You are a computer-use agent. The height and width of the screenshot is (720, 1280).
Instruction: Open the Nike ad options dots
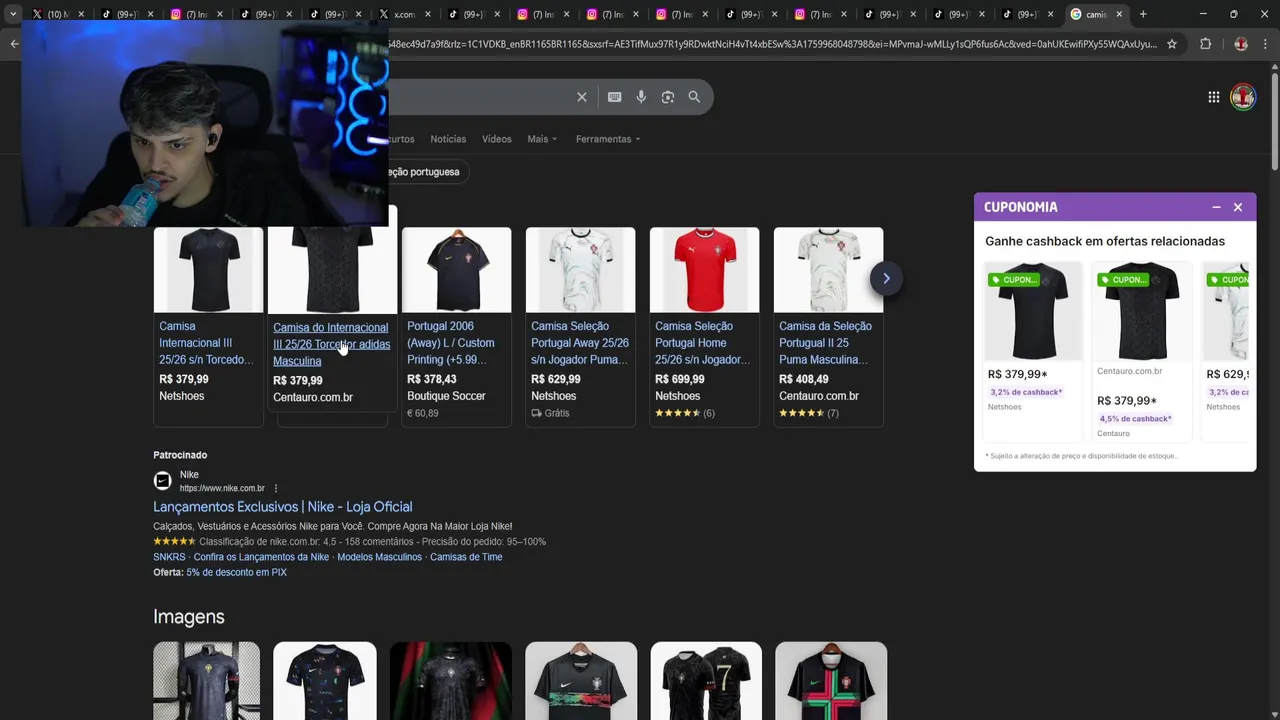(276, 488)
